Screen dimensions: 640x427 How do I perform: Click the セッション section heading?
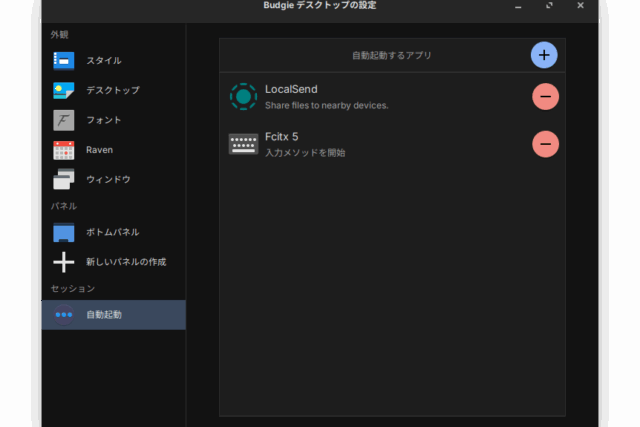click(73, 289)
